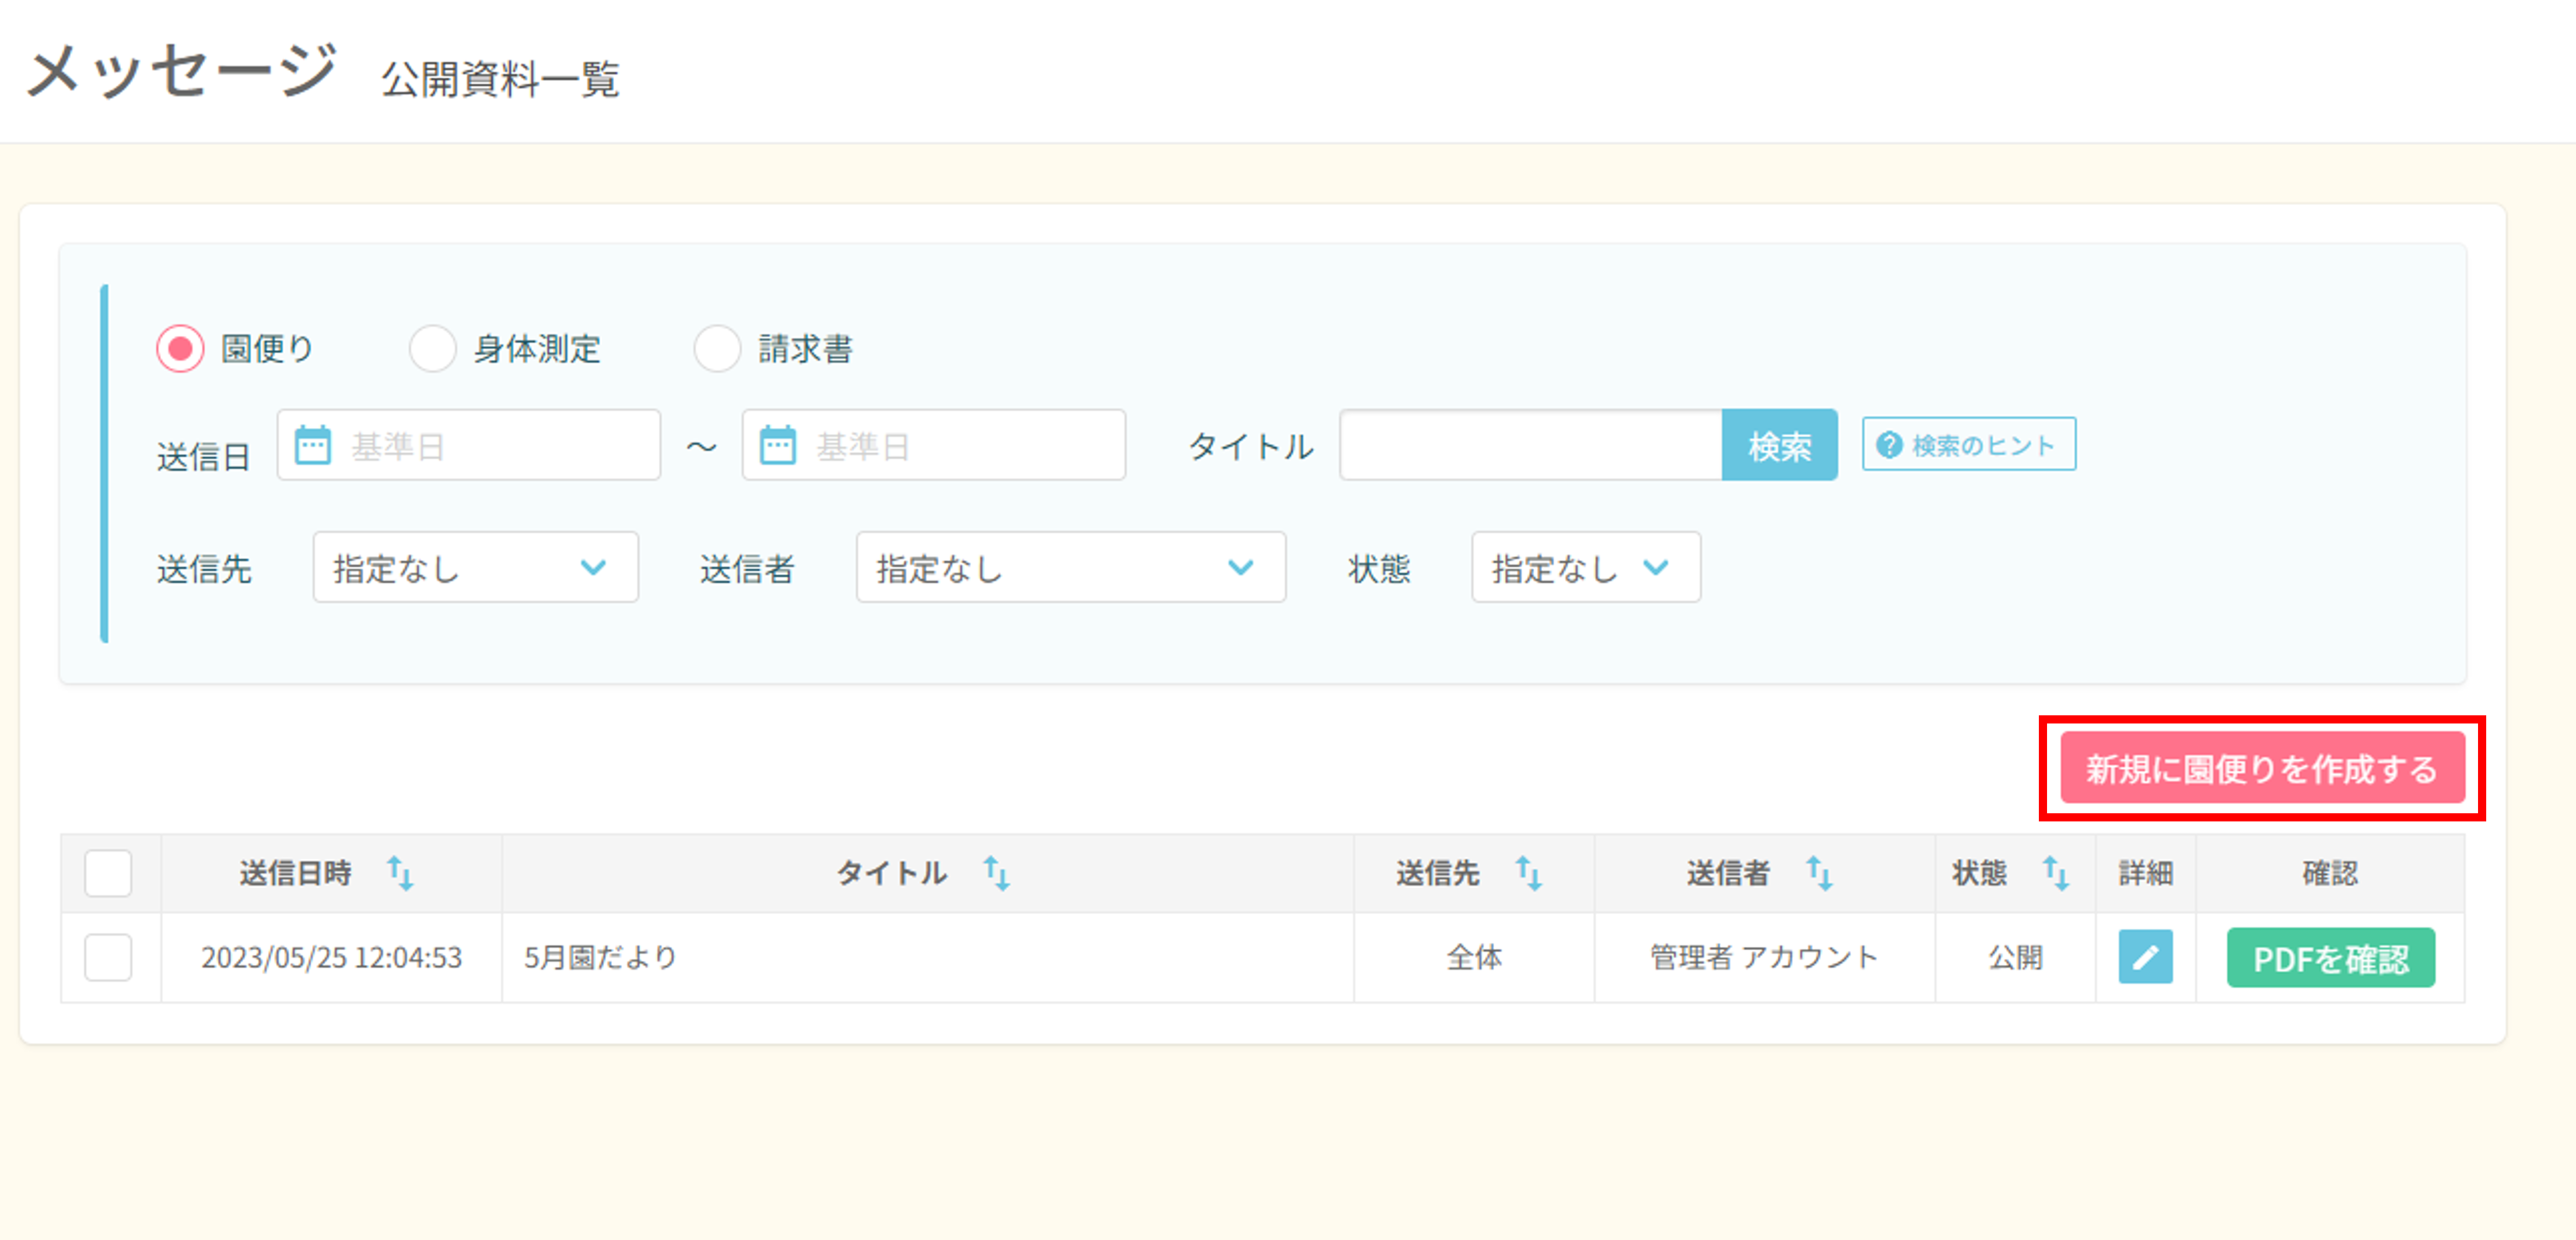Click the end 基準日 date input
This screenshot has height=1240, width=2576.
click(x=934, y=445)
